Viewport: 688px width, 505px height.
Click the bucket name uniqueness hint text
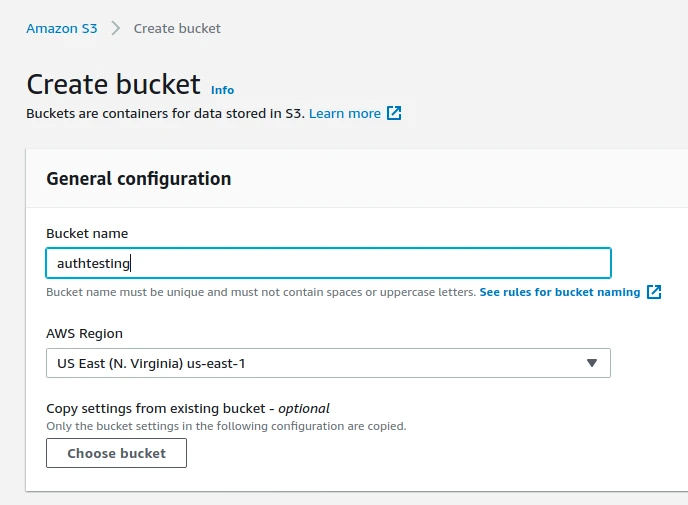(260, 292)
